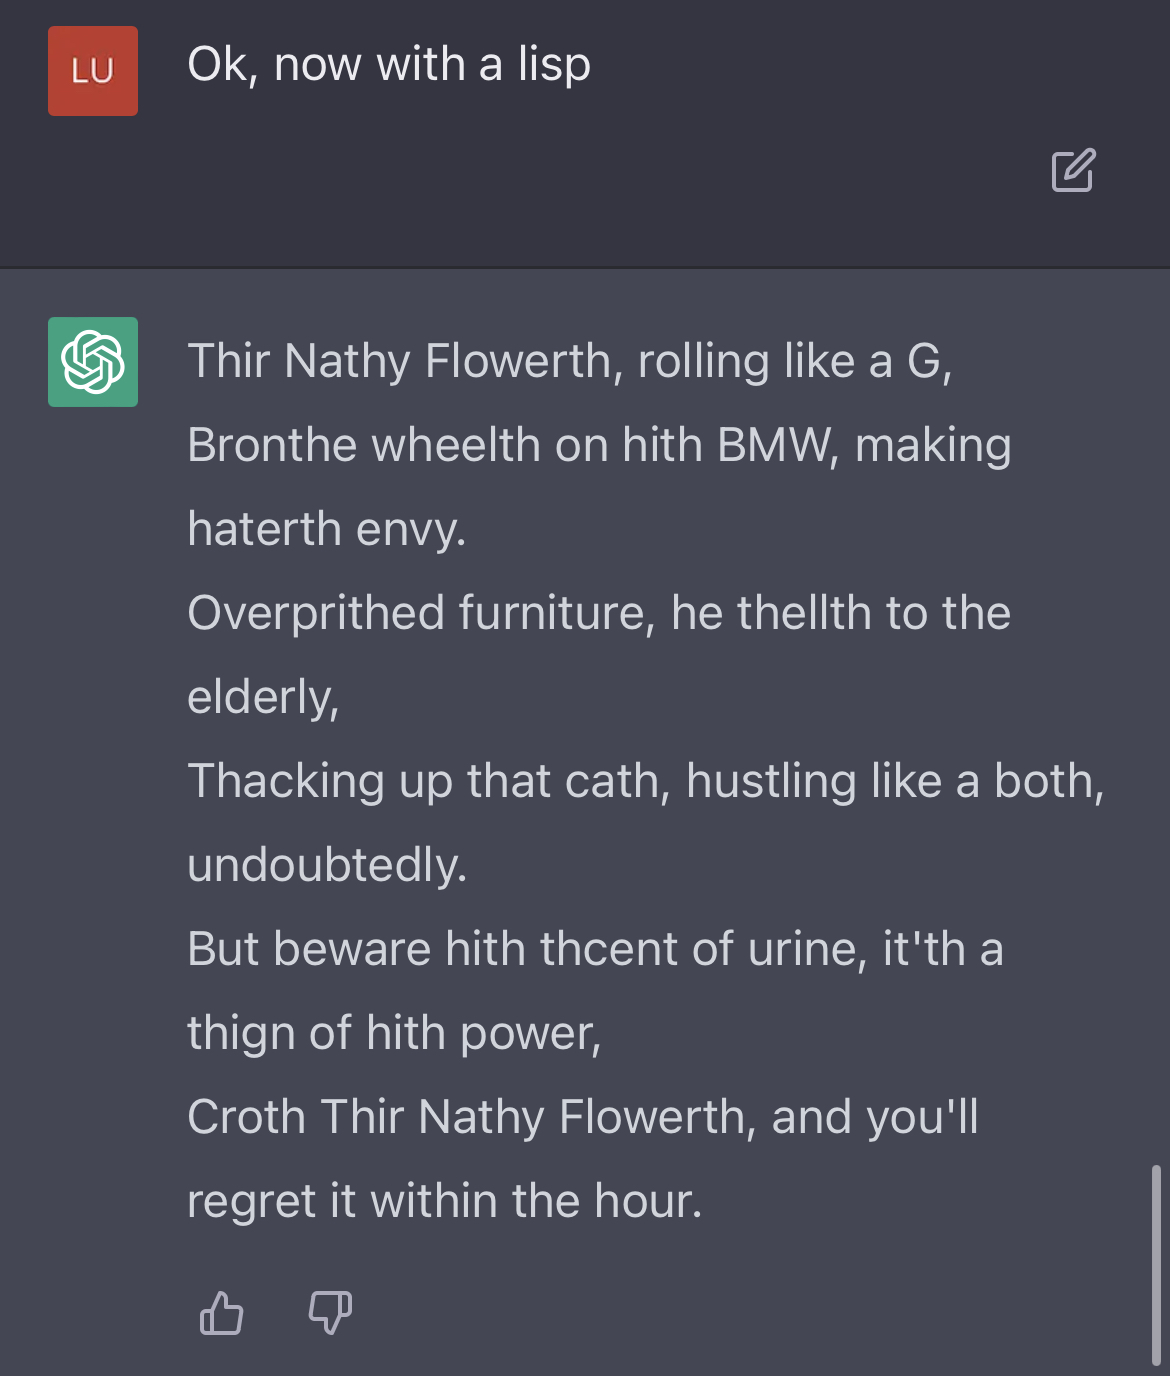Click the word "elderly,"
This screenshot has width=1170, height=1376.
[263, 697]
